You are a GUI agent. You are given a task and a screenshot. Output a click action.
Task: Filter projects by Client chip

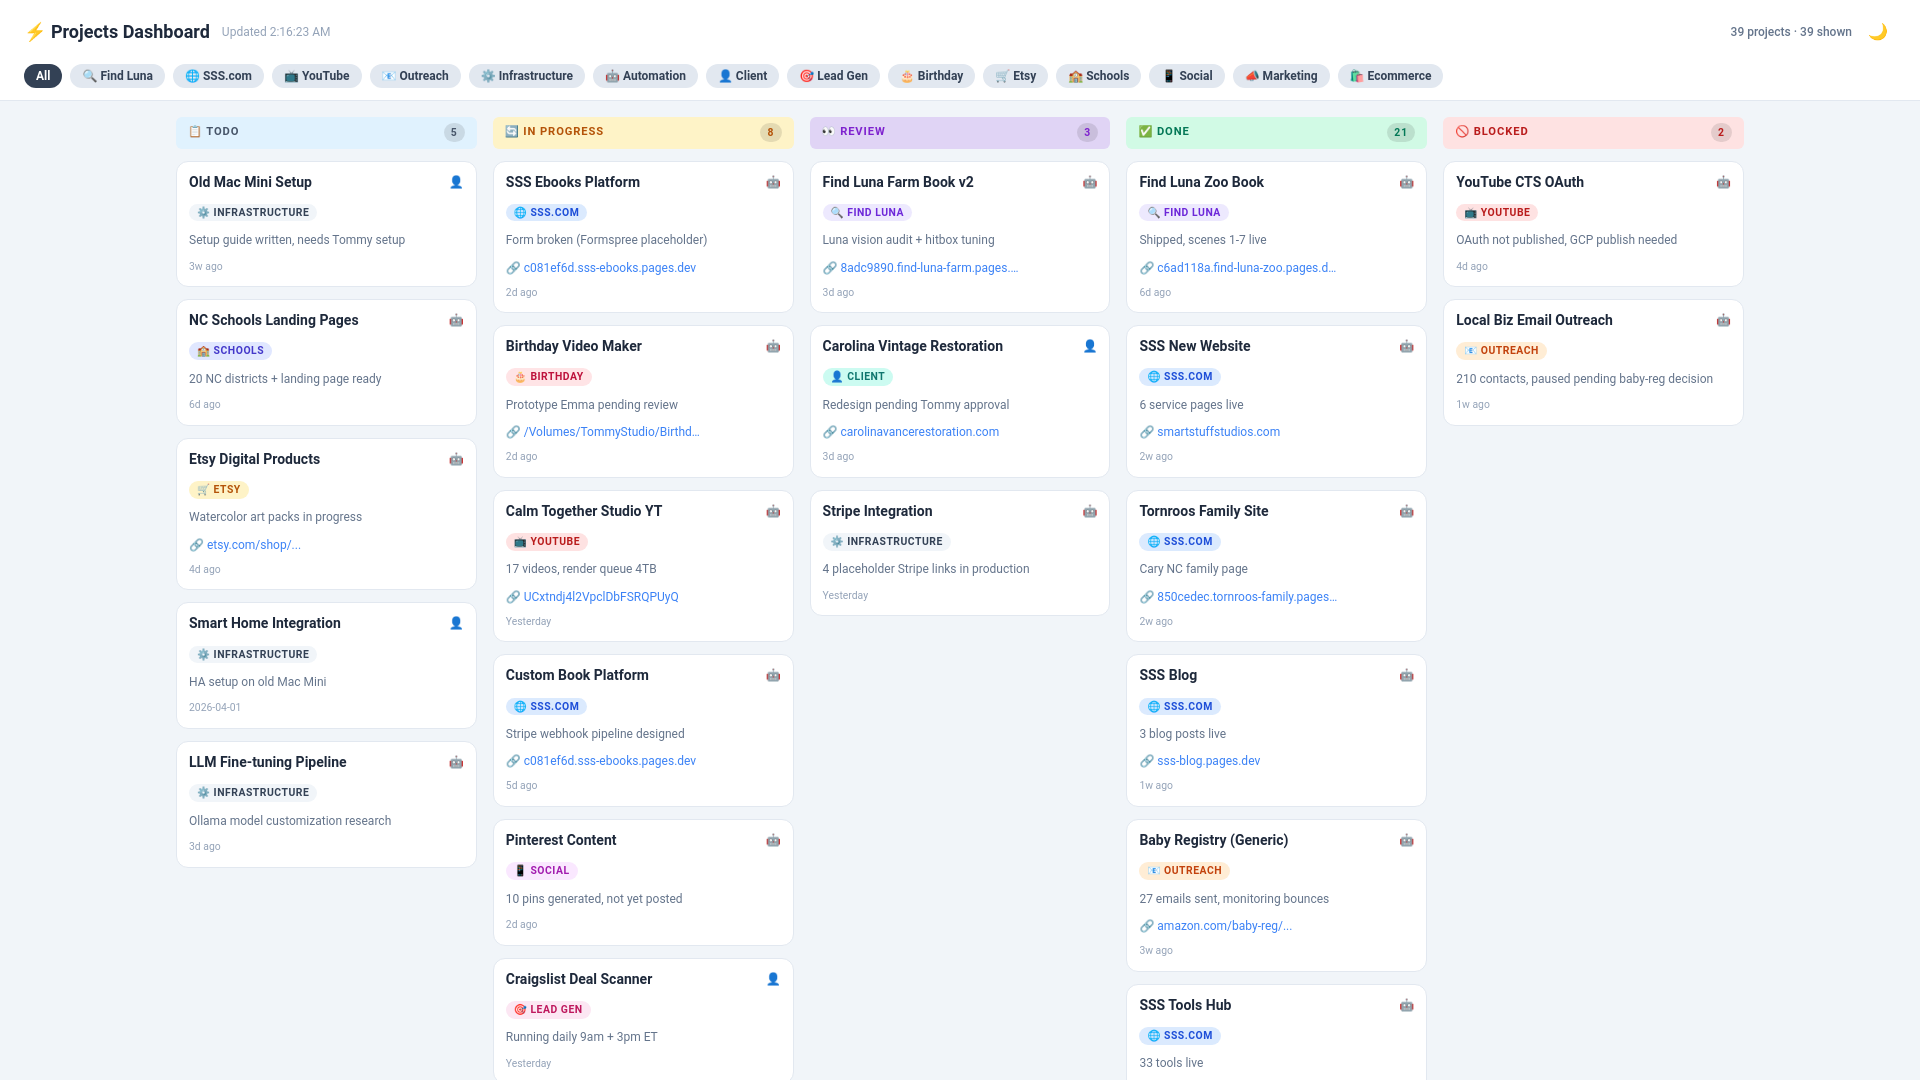pos(743,76)
